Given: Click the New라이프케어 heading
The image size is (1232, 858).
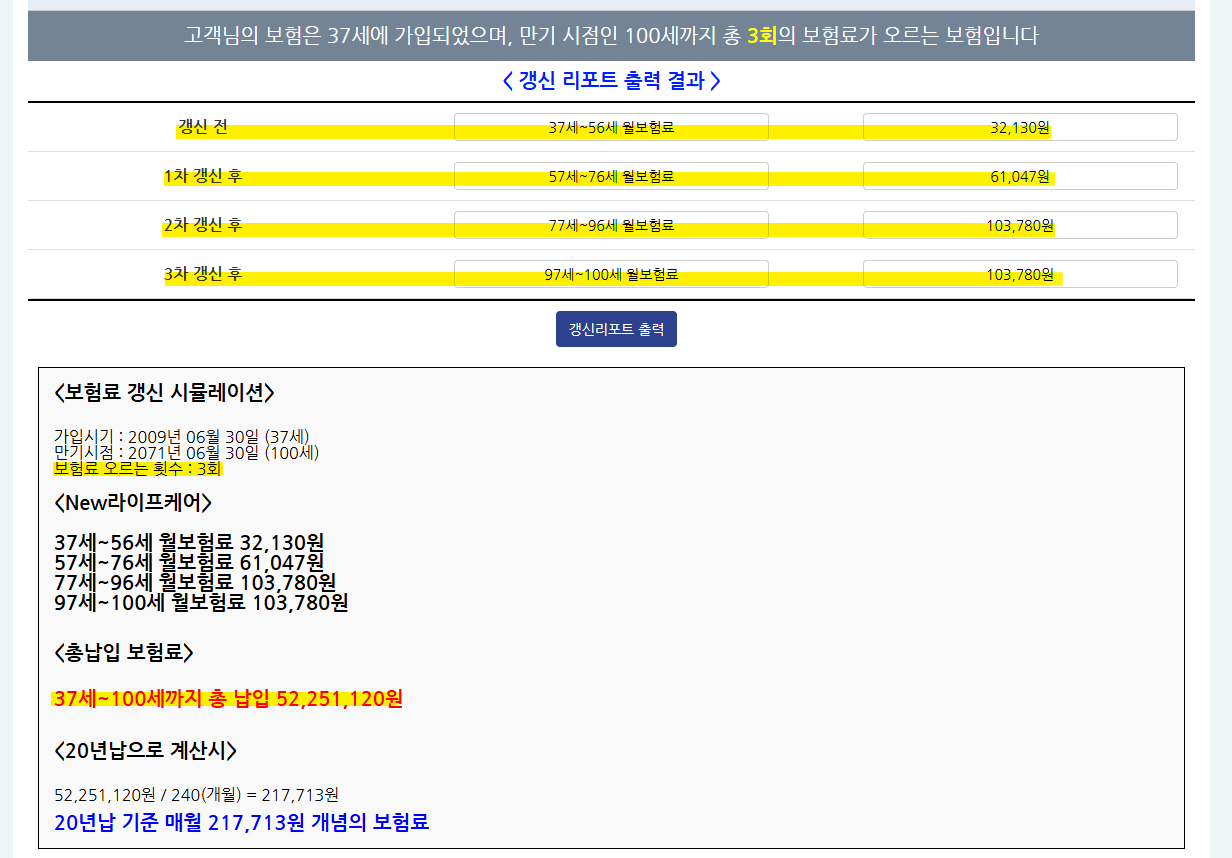Looking at the screenshot, I should [x=133, y=501].
